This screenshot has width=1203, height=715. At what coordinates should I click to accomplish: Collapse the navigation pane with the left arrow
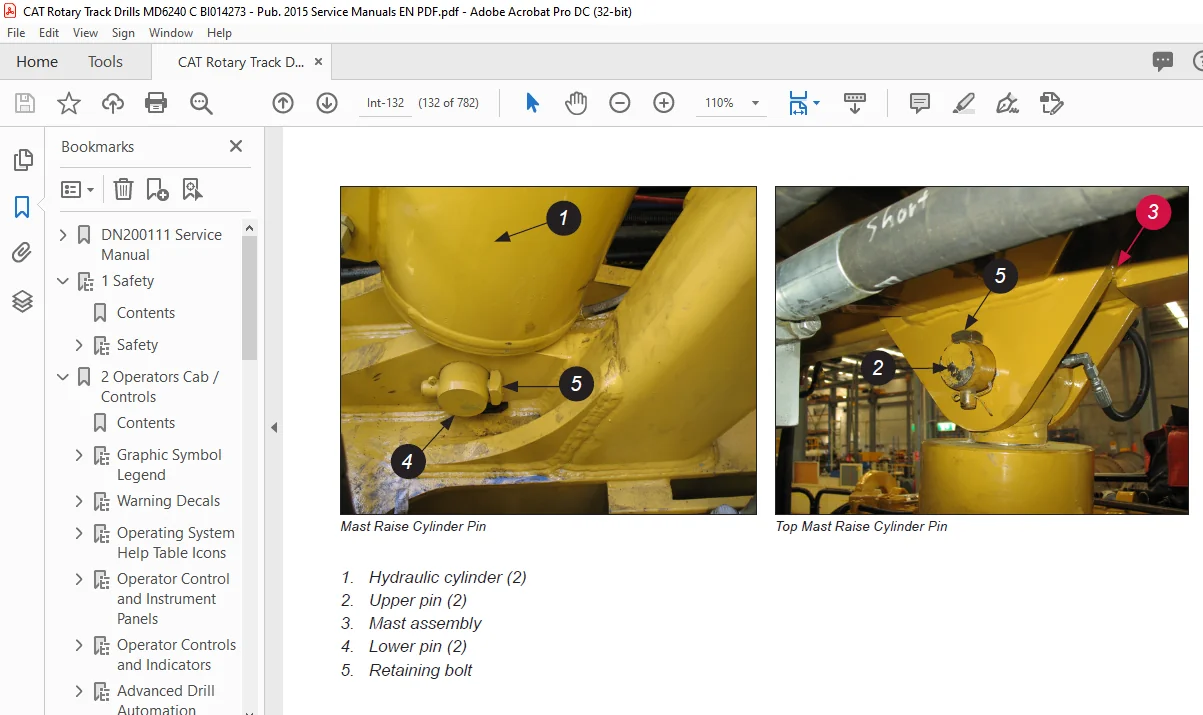(274, 427)
